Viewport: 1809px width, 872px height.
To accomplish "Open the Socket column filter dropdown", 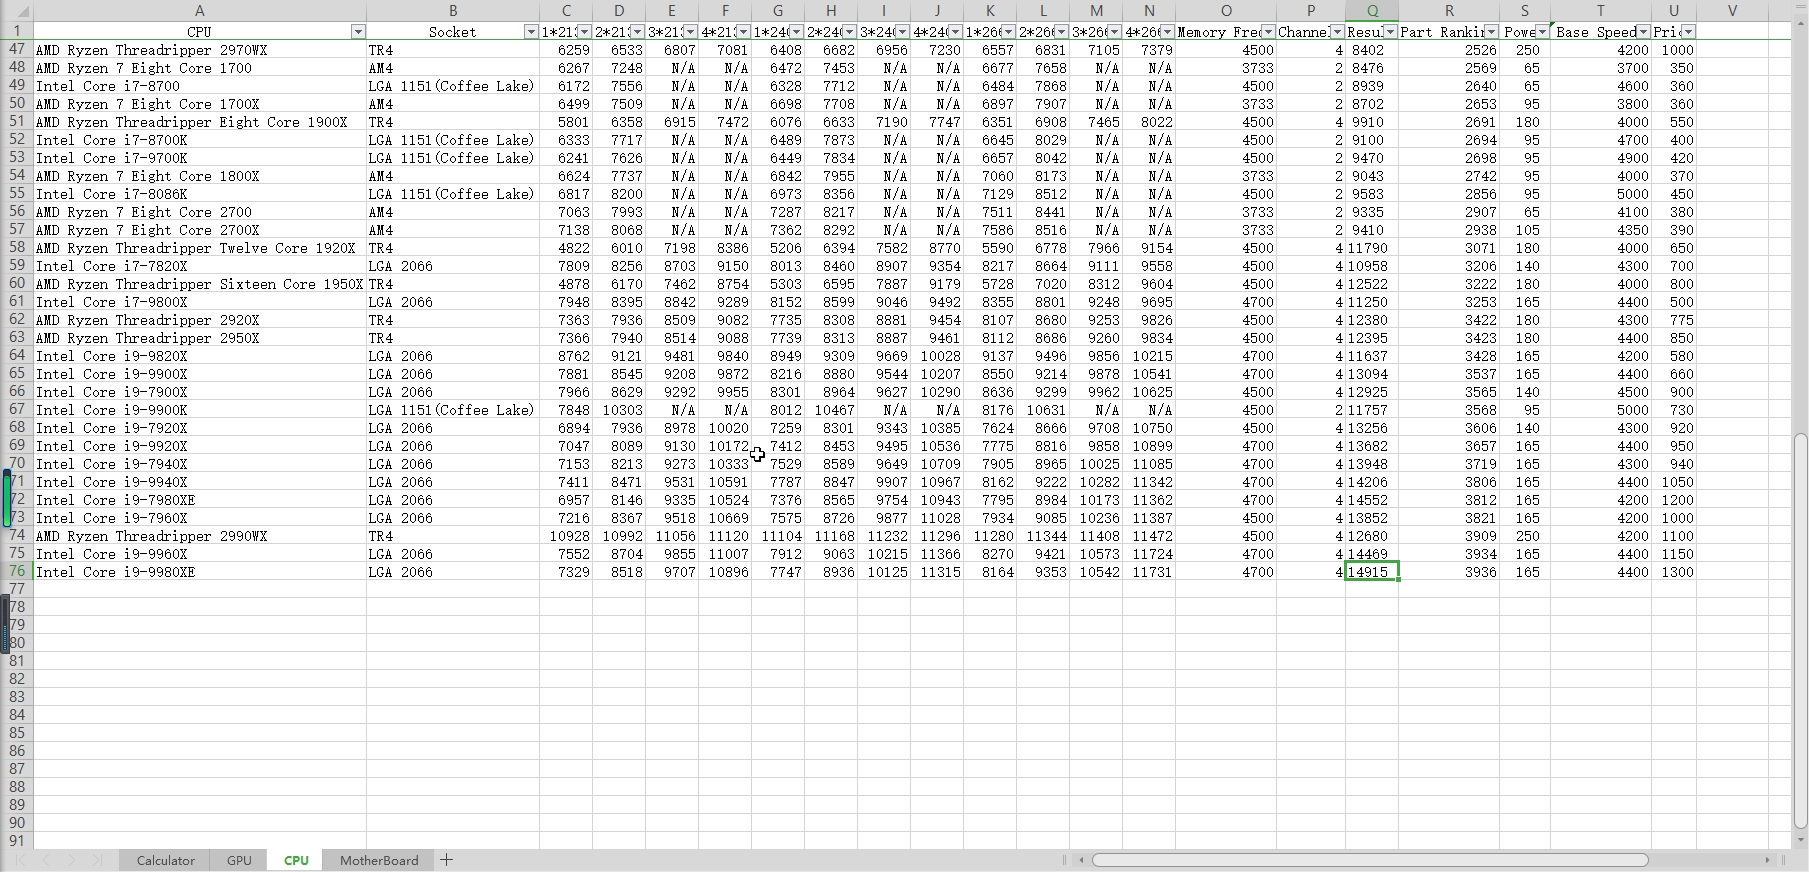I will [x=531, y=32].
